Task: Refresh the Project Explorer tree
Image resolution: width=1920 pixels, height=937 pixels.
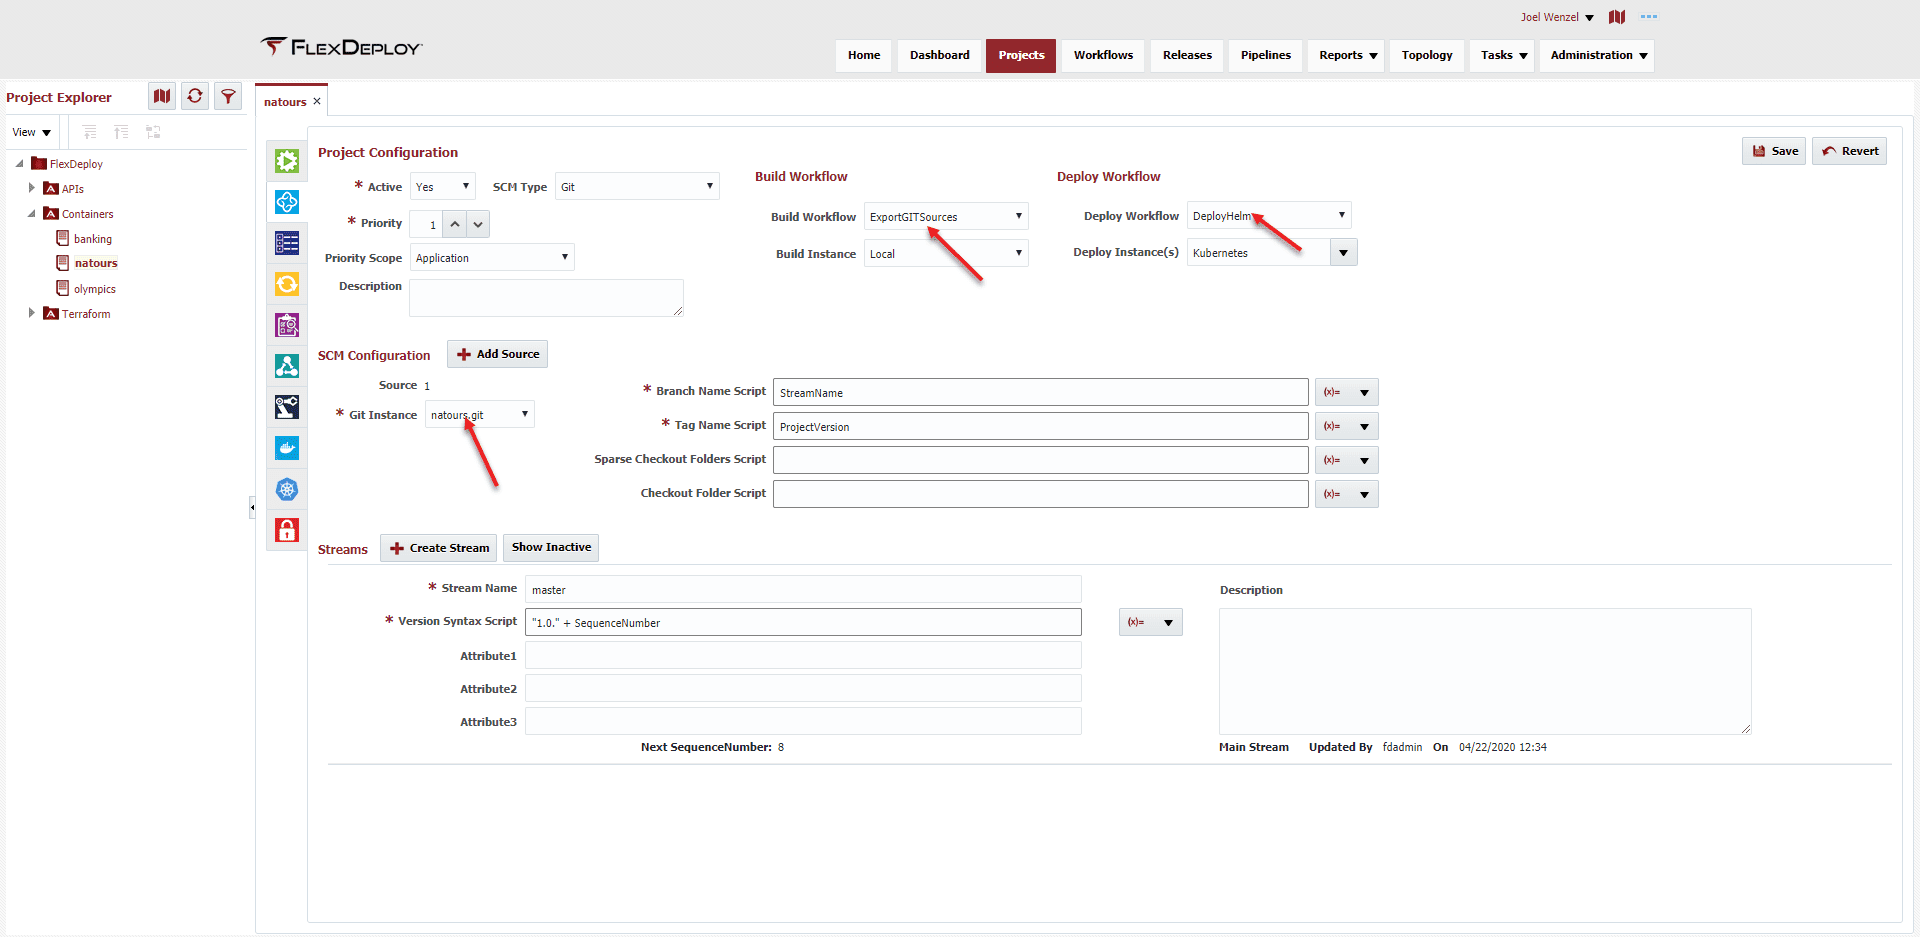Action: pyautogui.click(x=195, y=96)
